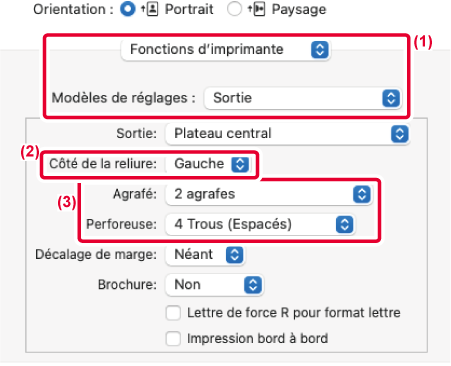
Task: Open the Perforeuse 4 Trous (Espacés) menu
Action: coord(260,224)
